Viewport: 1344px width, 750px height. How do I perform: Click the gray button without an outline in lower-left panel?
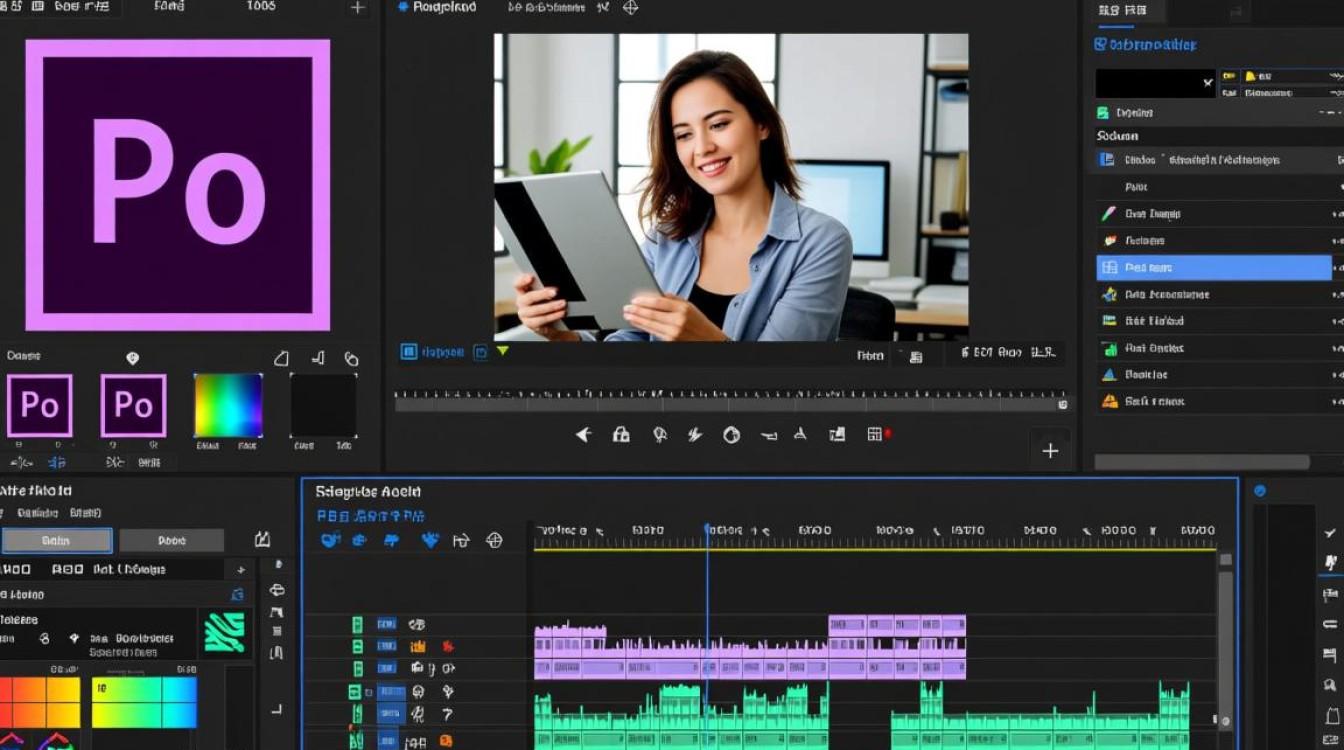point(171,541)
